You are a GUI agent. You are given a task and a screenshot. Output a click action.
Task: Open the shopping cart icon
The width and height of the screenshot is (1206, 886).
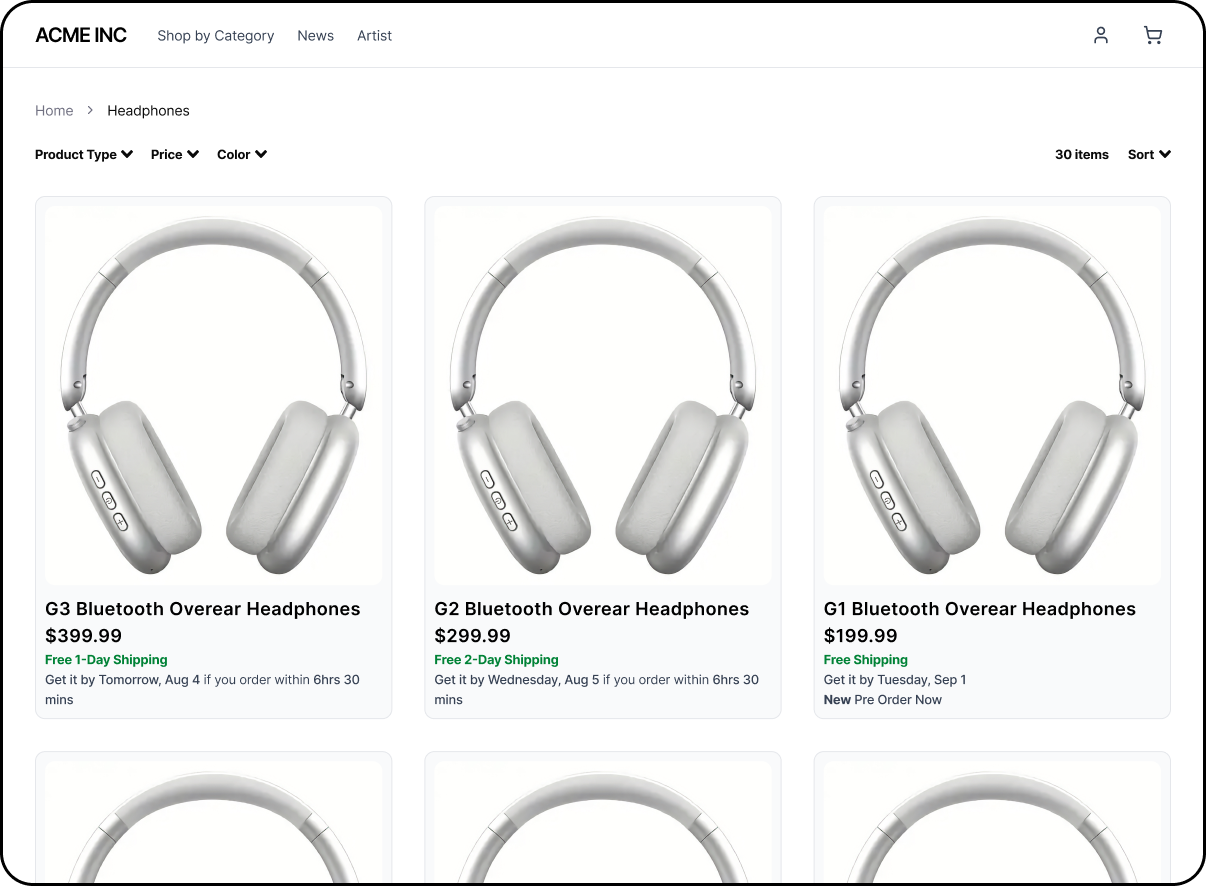pyautogui.click(x=1153, y=35)
